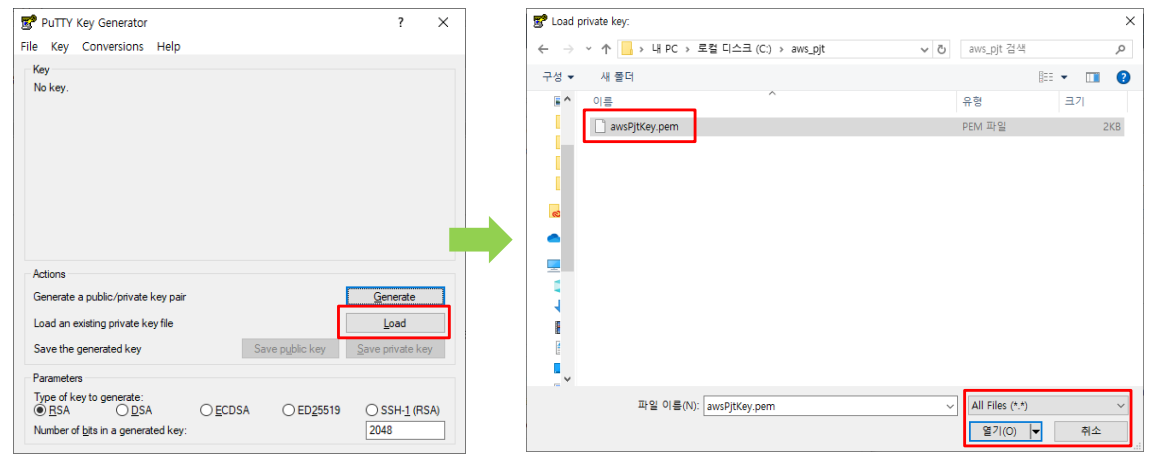Open This PC from the navigation pane
Screen dimensions: 1157x468
[553, 264]
